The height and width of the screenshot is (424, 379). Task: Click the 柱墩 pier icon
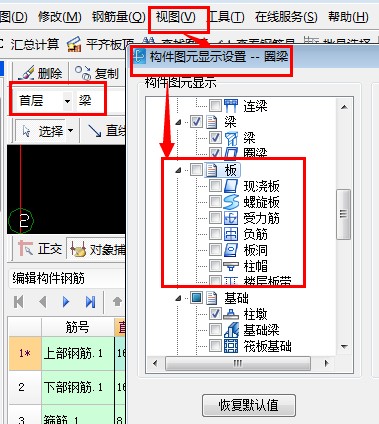pyautogui.click(x=231, y=313)
